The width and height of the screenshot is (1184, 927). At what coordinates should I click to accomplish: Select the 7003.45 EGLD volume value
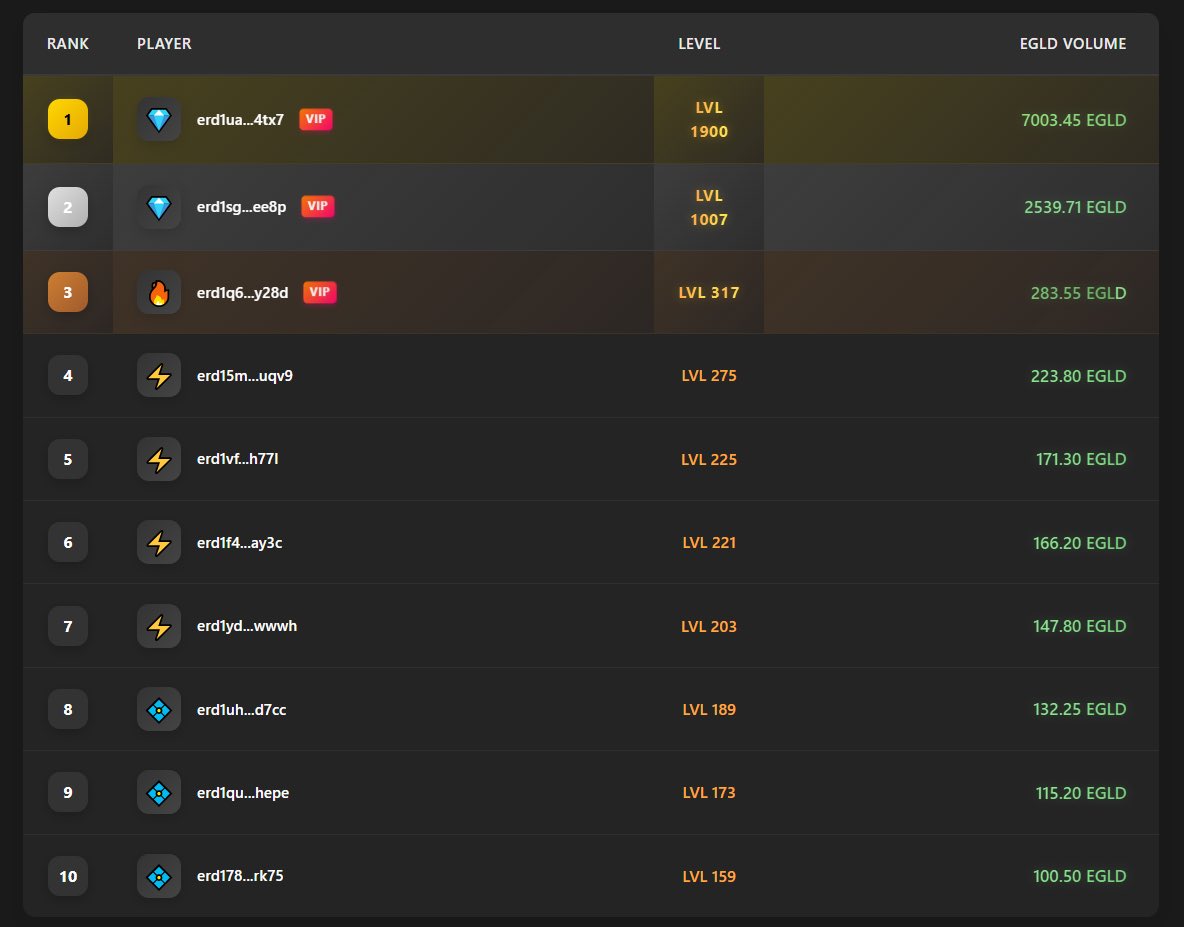click(1073, 120)
